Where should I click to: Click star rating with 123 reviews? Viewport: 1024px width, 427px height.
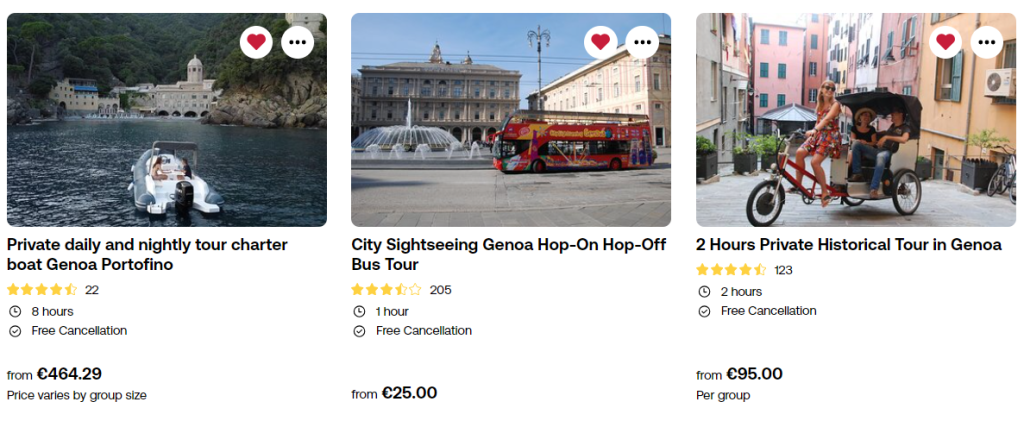pos(731,270)
